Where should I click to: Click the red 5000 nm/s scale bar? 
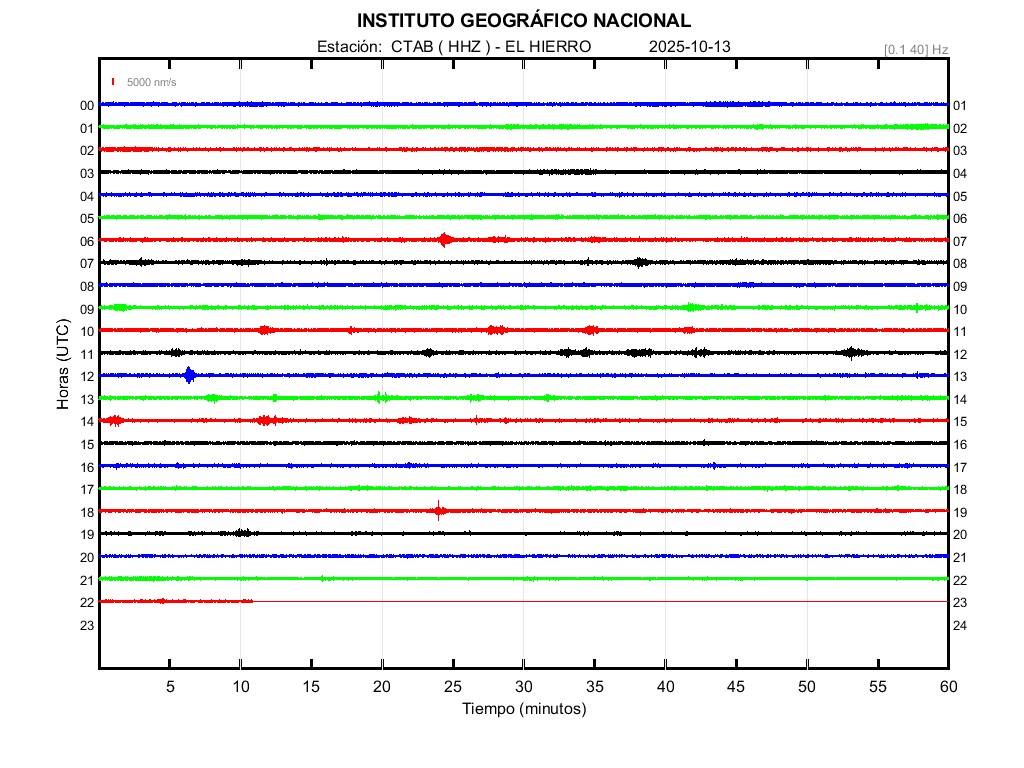pos(114,82)
